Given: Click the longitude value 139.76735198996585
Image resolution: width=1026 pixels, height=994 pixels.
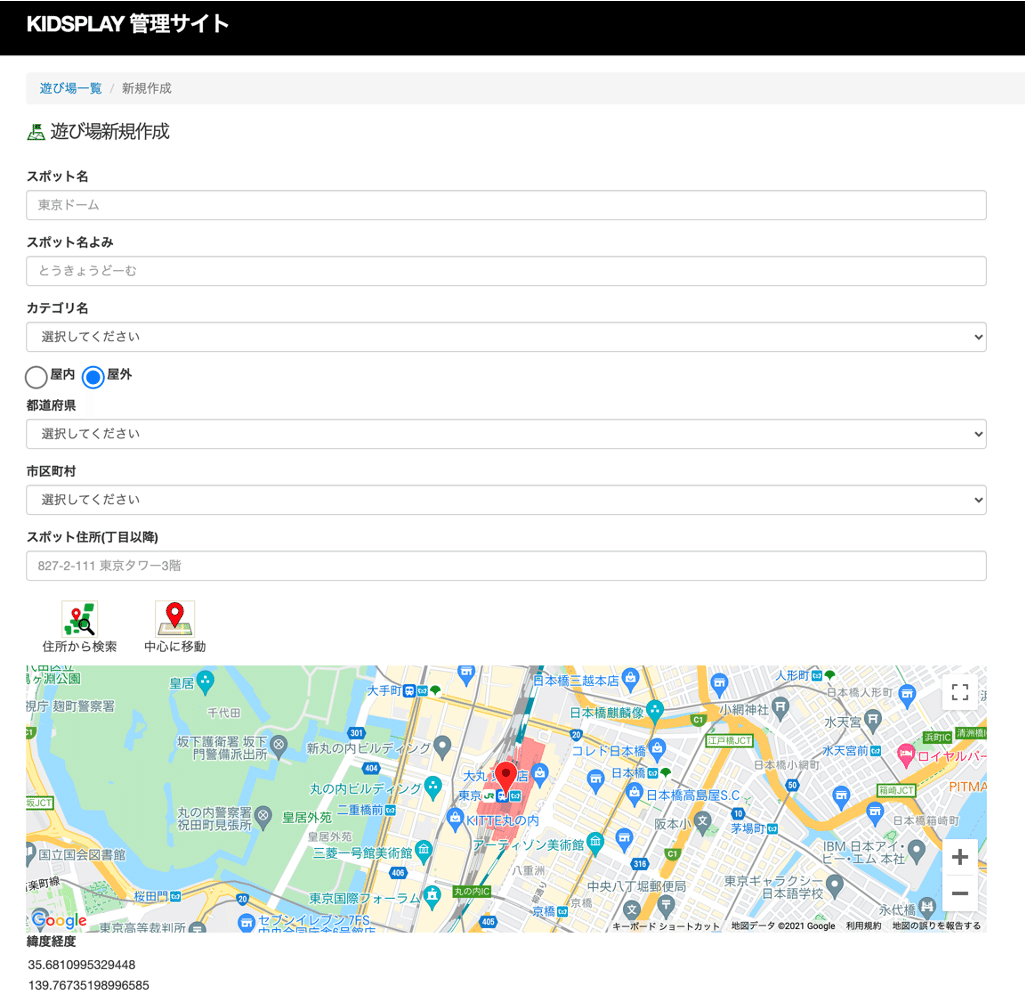Looking at the screenshot, I should (88, 985).
